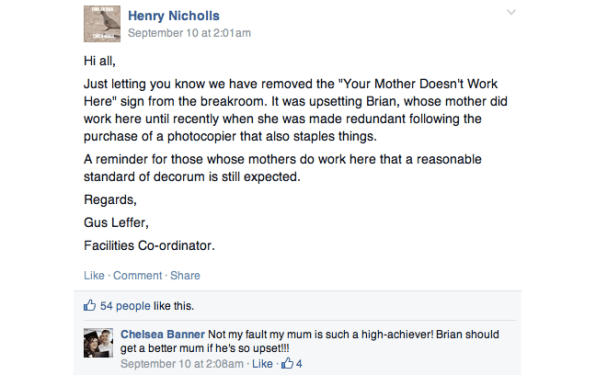Click the thumbs-up icon beside 54 people

90,305
